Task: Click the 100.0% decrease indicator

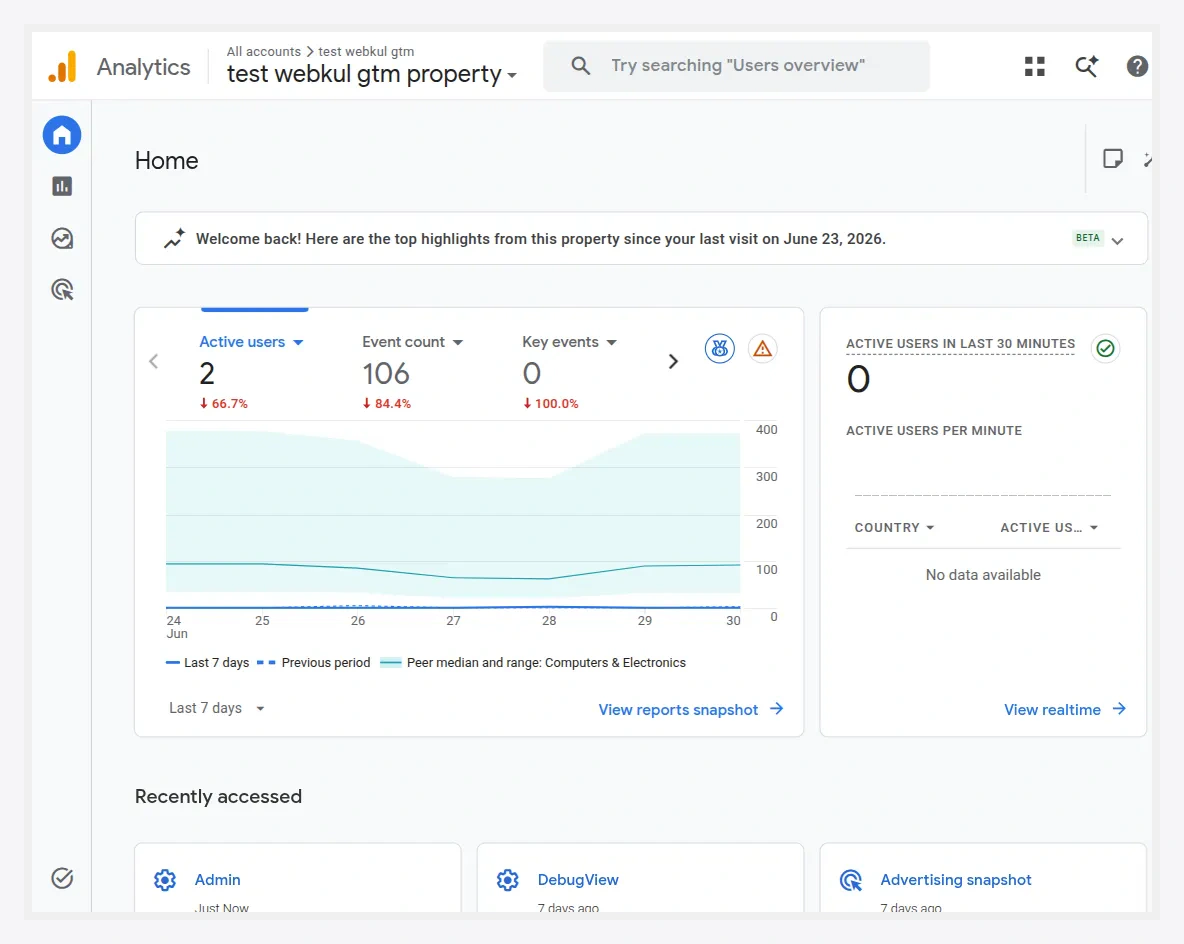Action: [x=550, y=403]
